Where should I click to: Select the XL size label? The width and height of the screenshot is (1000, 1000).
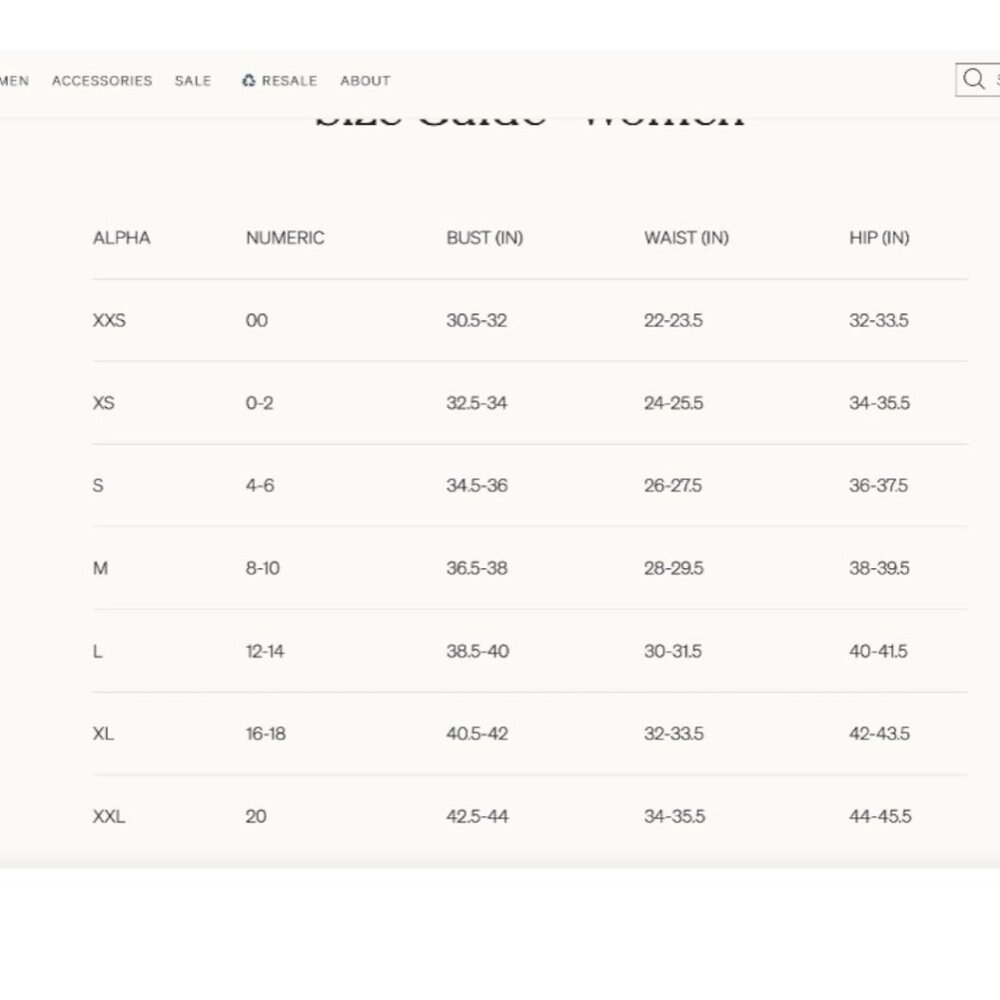point(103,734)
